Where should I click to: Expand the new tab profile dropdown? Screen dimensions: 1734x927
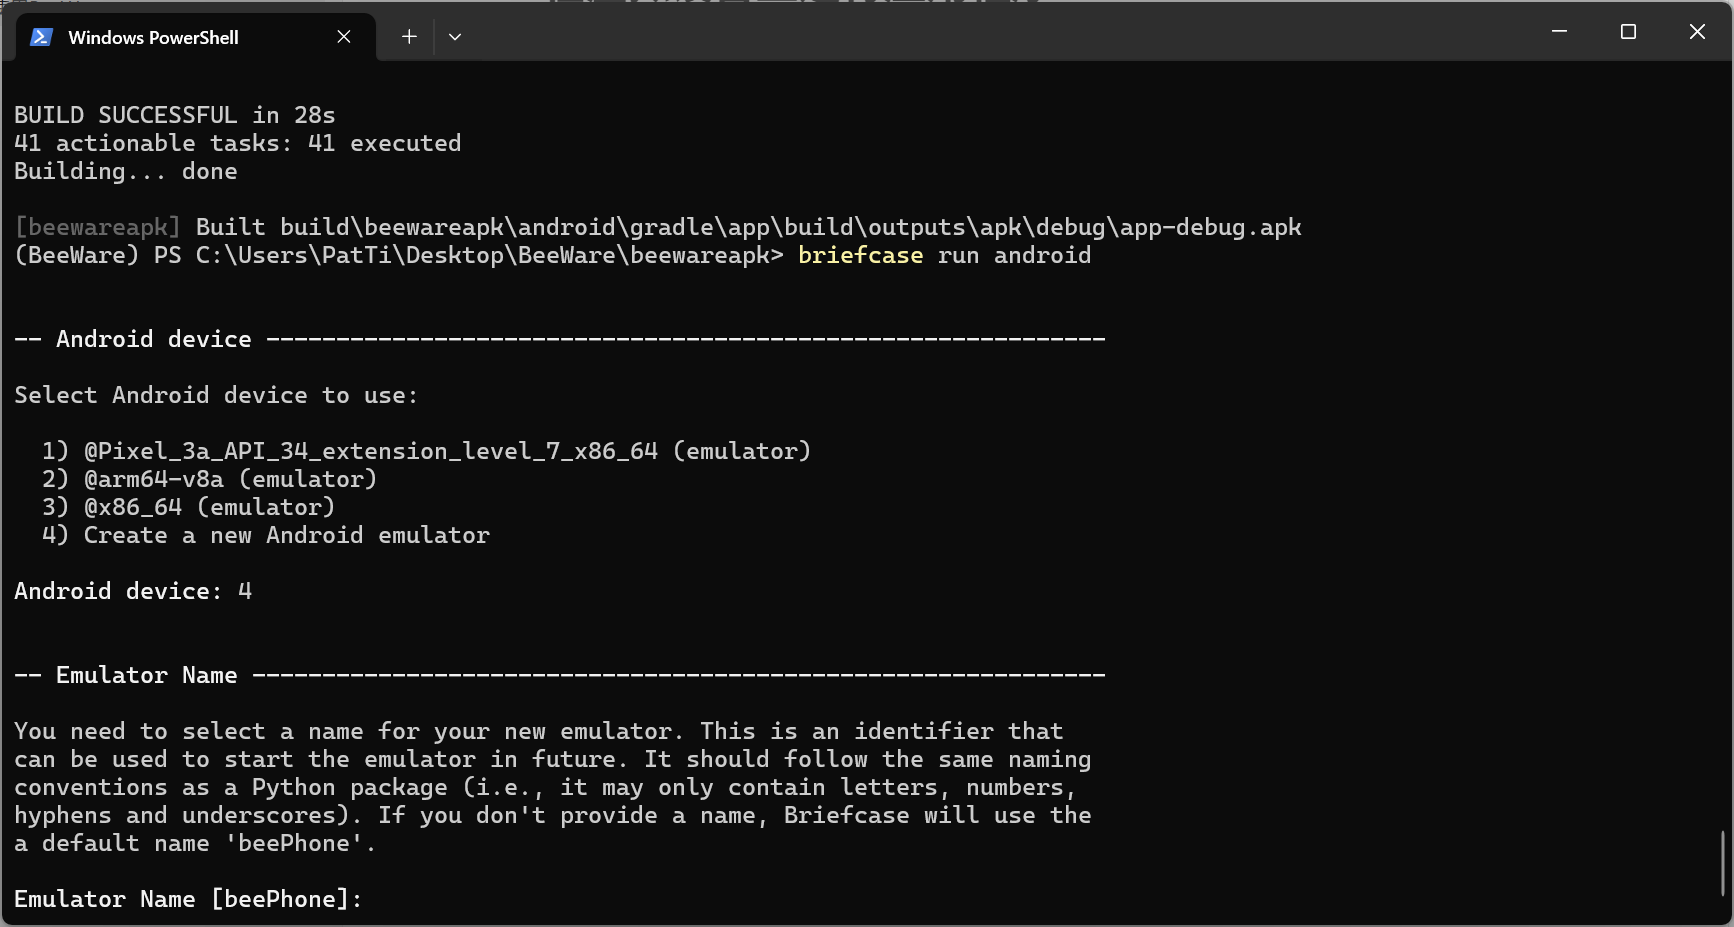[x=455, y=37]
